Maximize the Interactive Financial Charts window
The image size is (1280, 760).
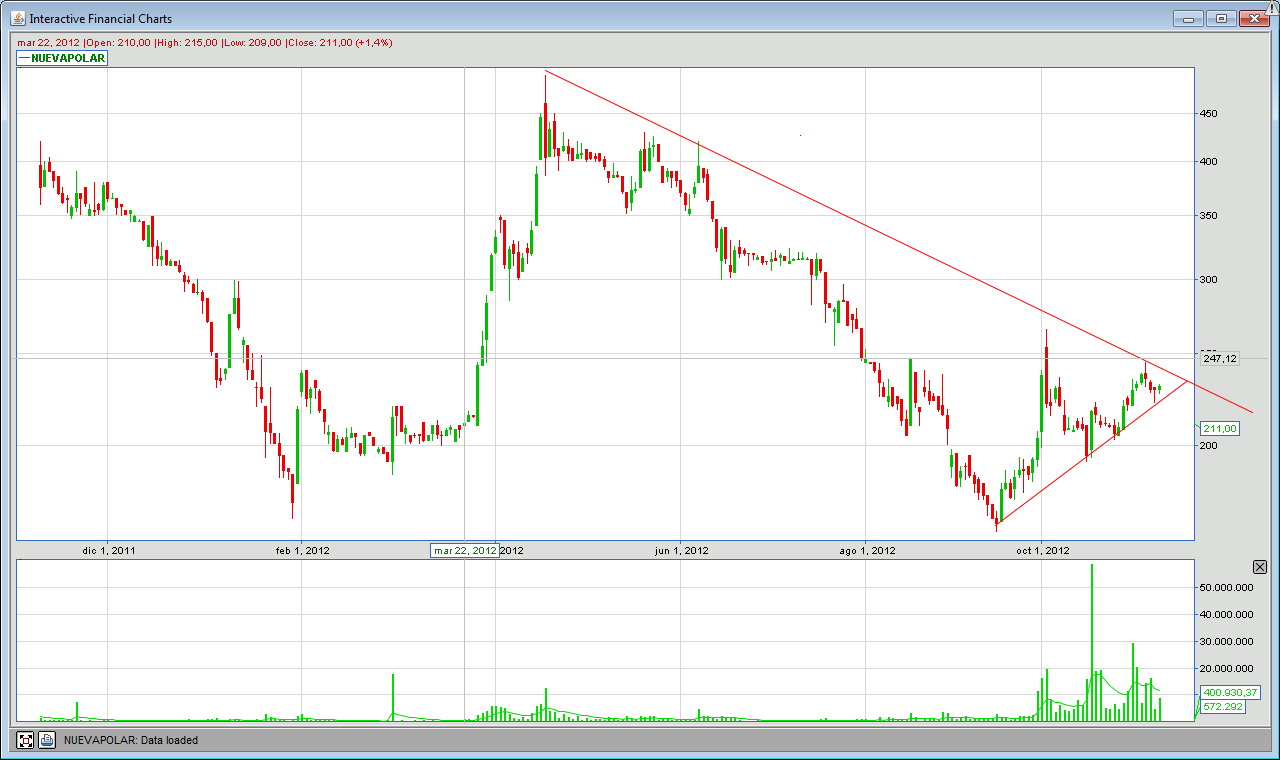click(x=1221, y=18)
